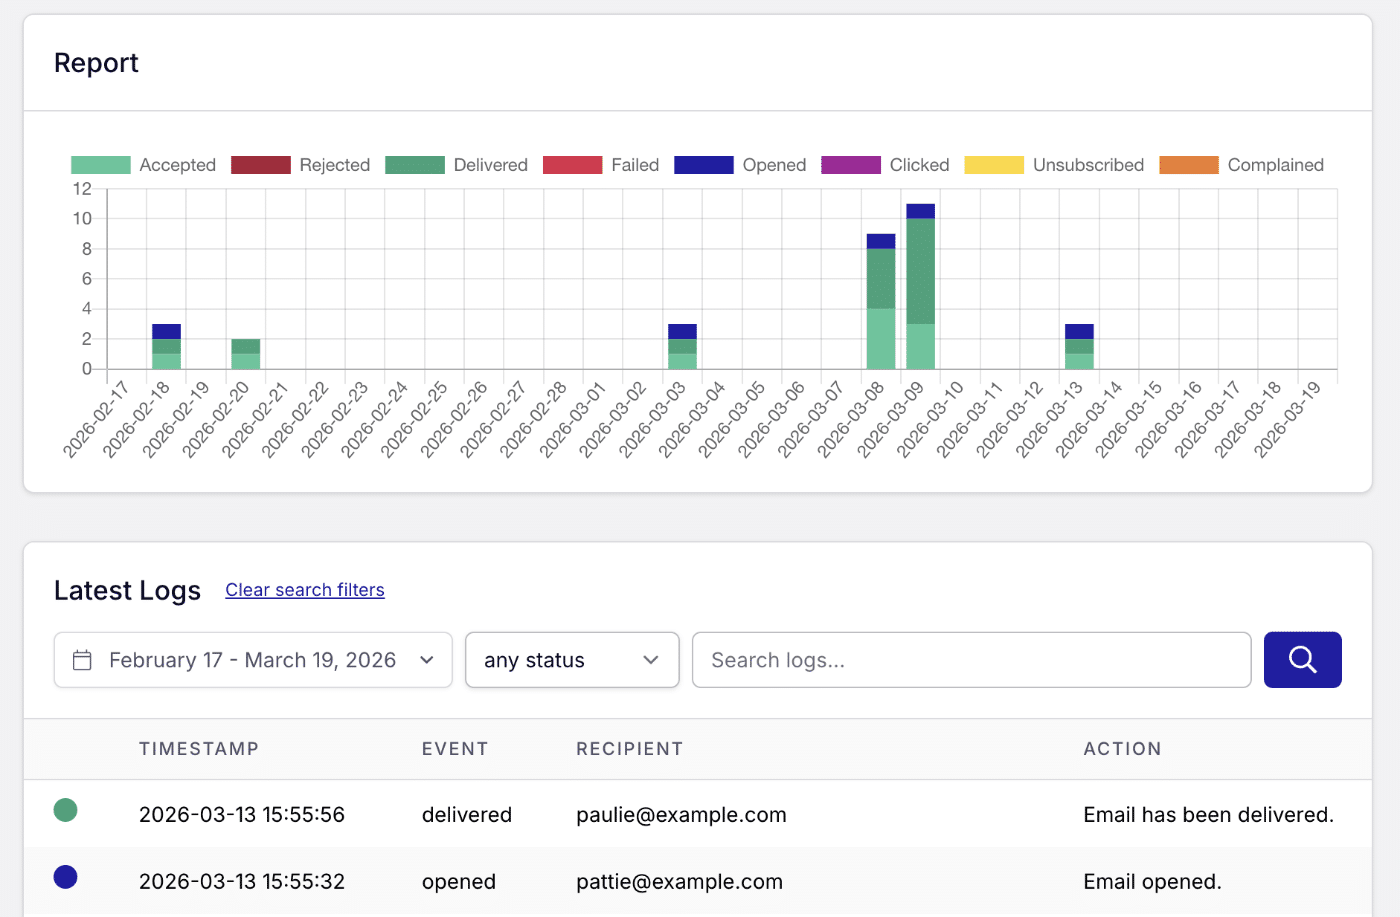Toggle Accepted series in chart legend
The image size is (1400, 917).
144,165
